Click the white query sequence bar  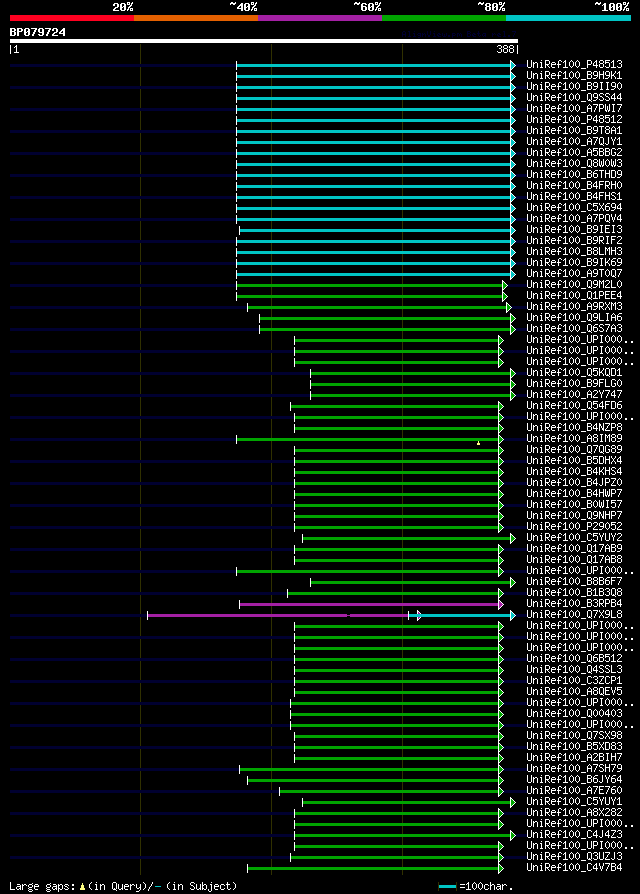pos(264,41)
